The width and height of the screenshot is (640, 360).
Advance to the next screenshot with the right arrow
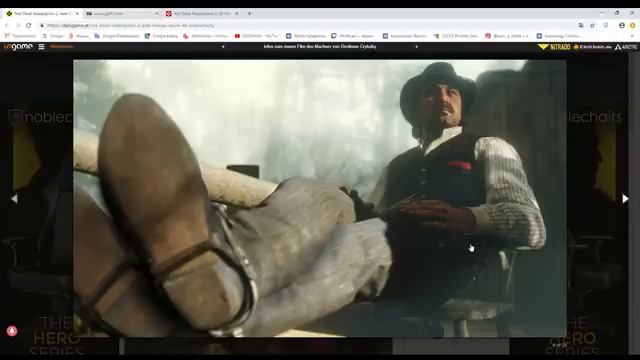coord(625,199)
